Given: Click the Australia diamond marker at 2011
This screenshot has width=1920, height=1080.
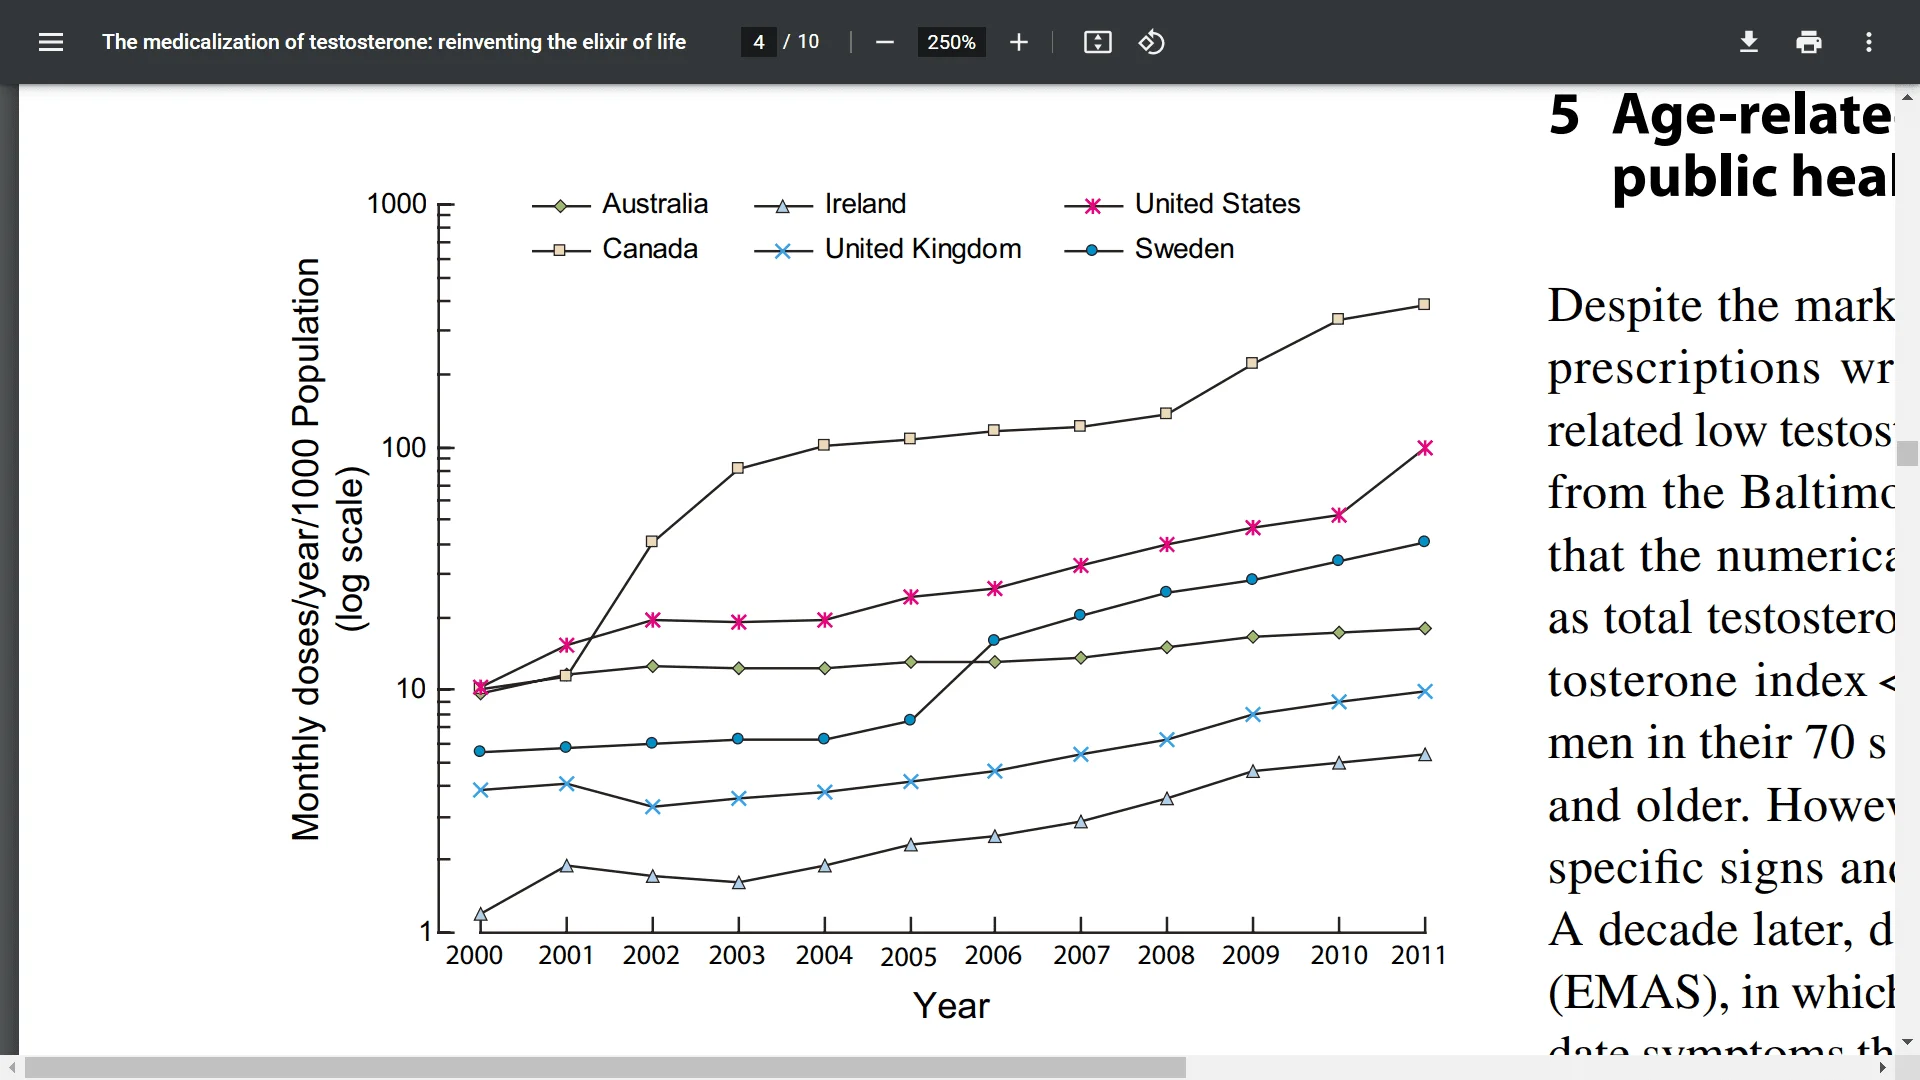Looking at the screenshot, I should (x=1425, y=629).
